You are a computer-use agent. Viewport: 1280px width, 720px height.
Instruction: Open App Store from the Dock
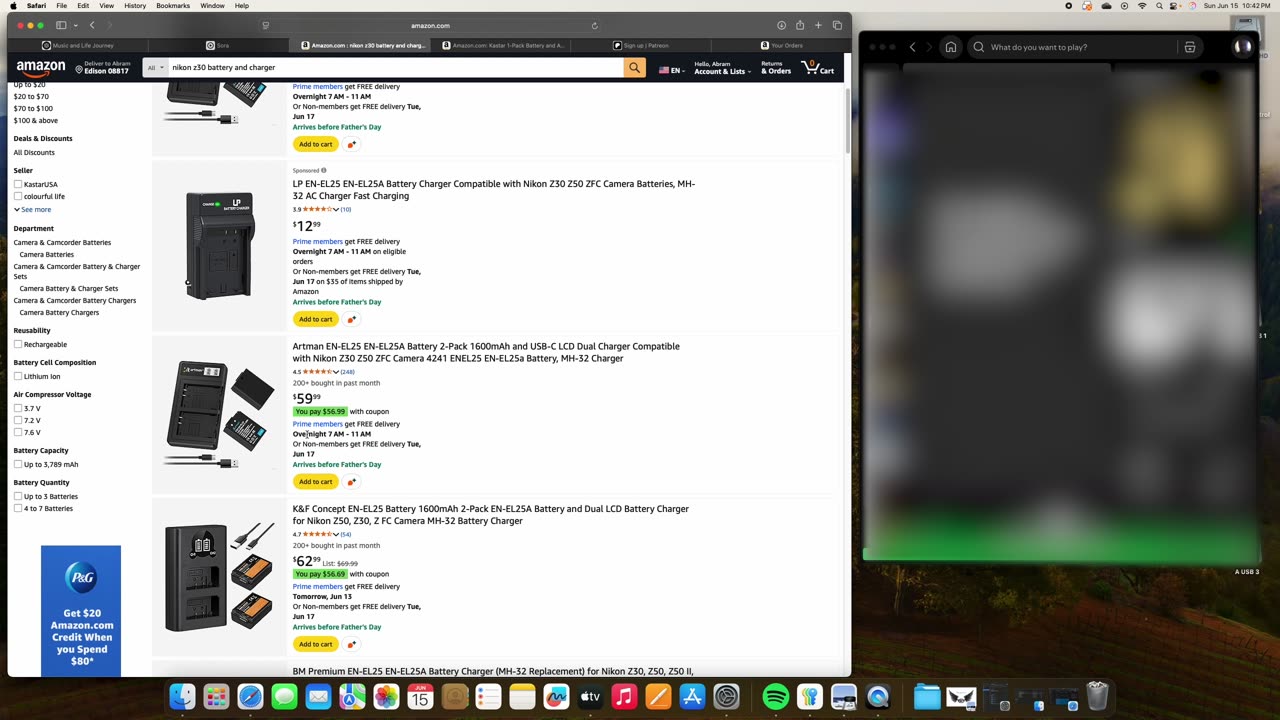[x=692, y=696]
